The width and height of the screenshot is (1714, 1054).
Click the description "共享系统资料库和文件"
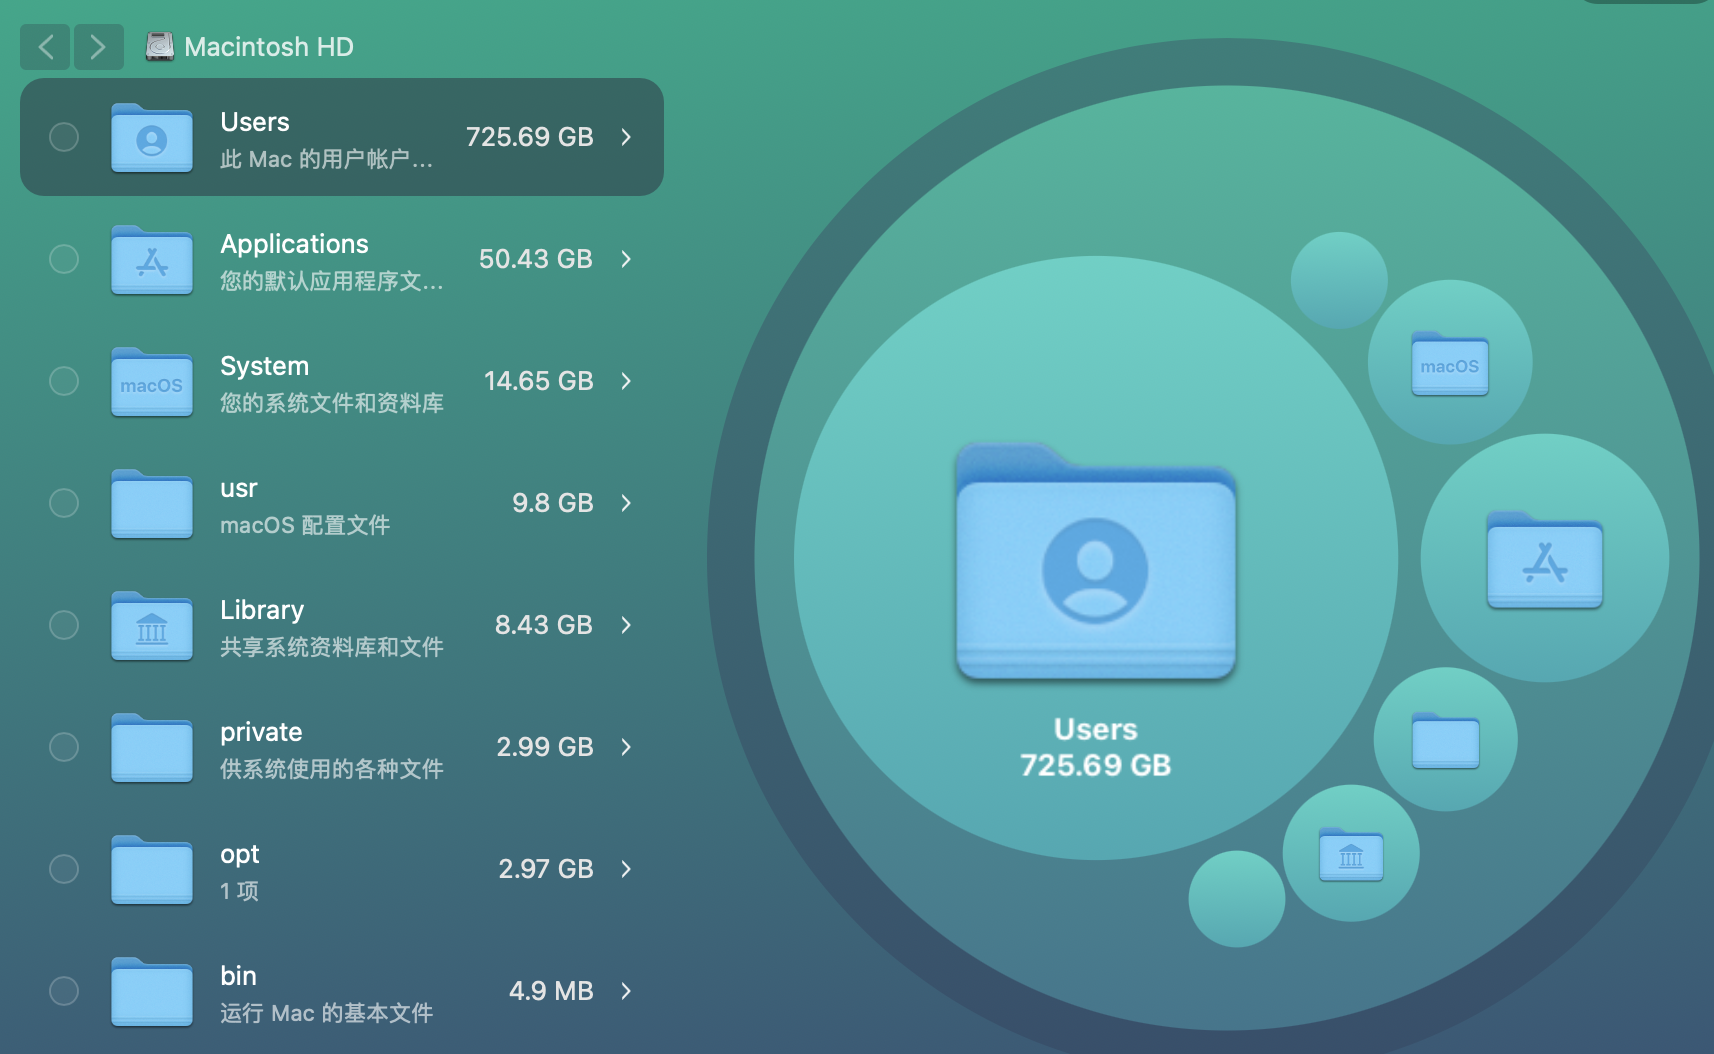tap(332, 648)
